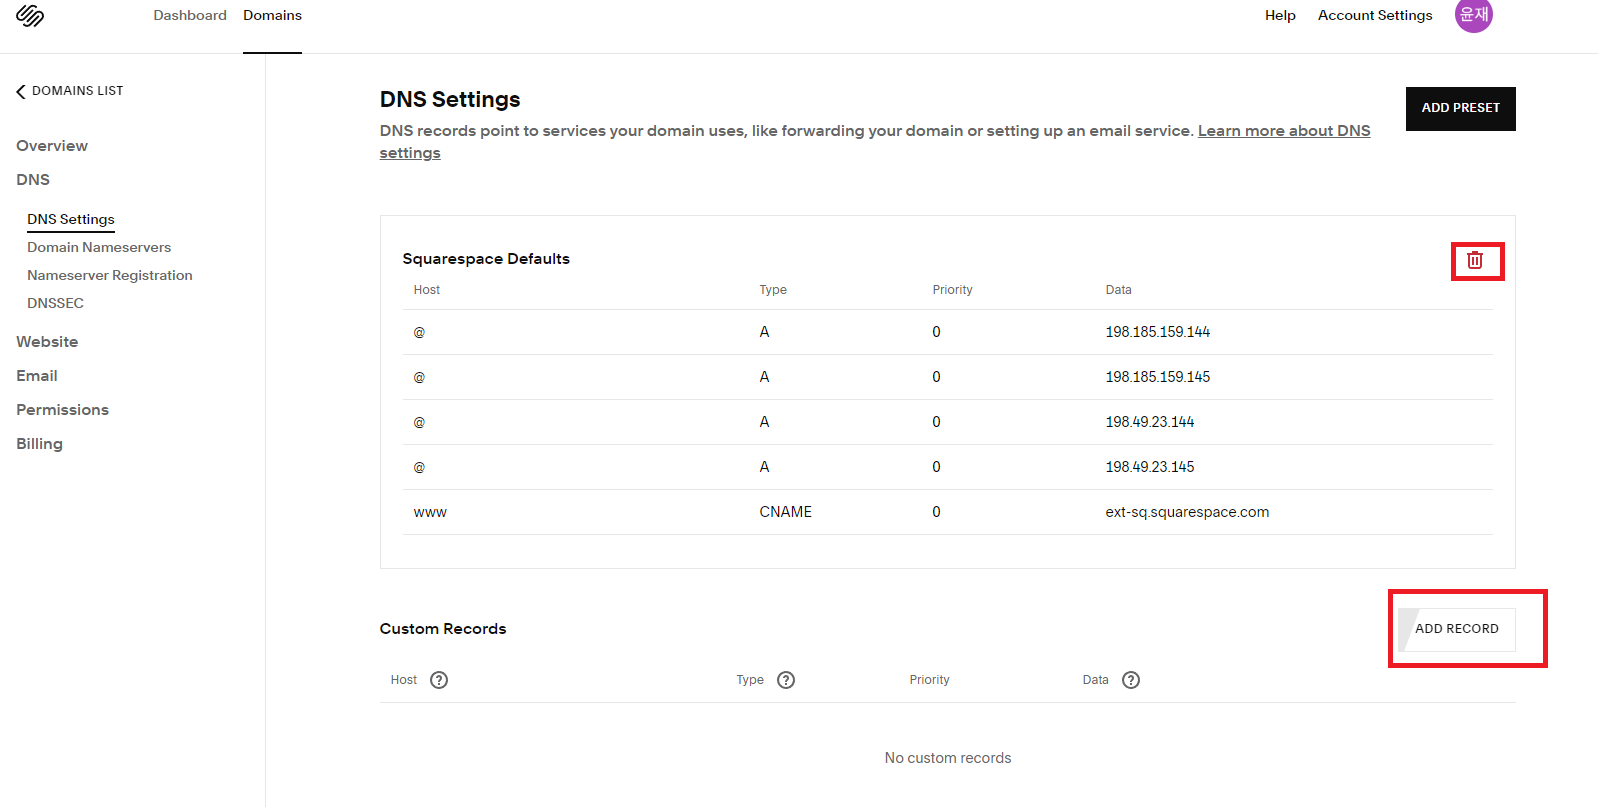Click the www host cell
The image size is (1598, 807).
pyautogui.click(x=430, y=512)
